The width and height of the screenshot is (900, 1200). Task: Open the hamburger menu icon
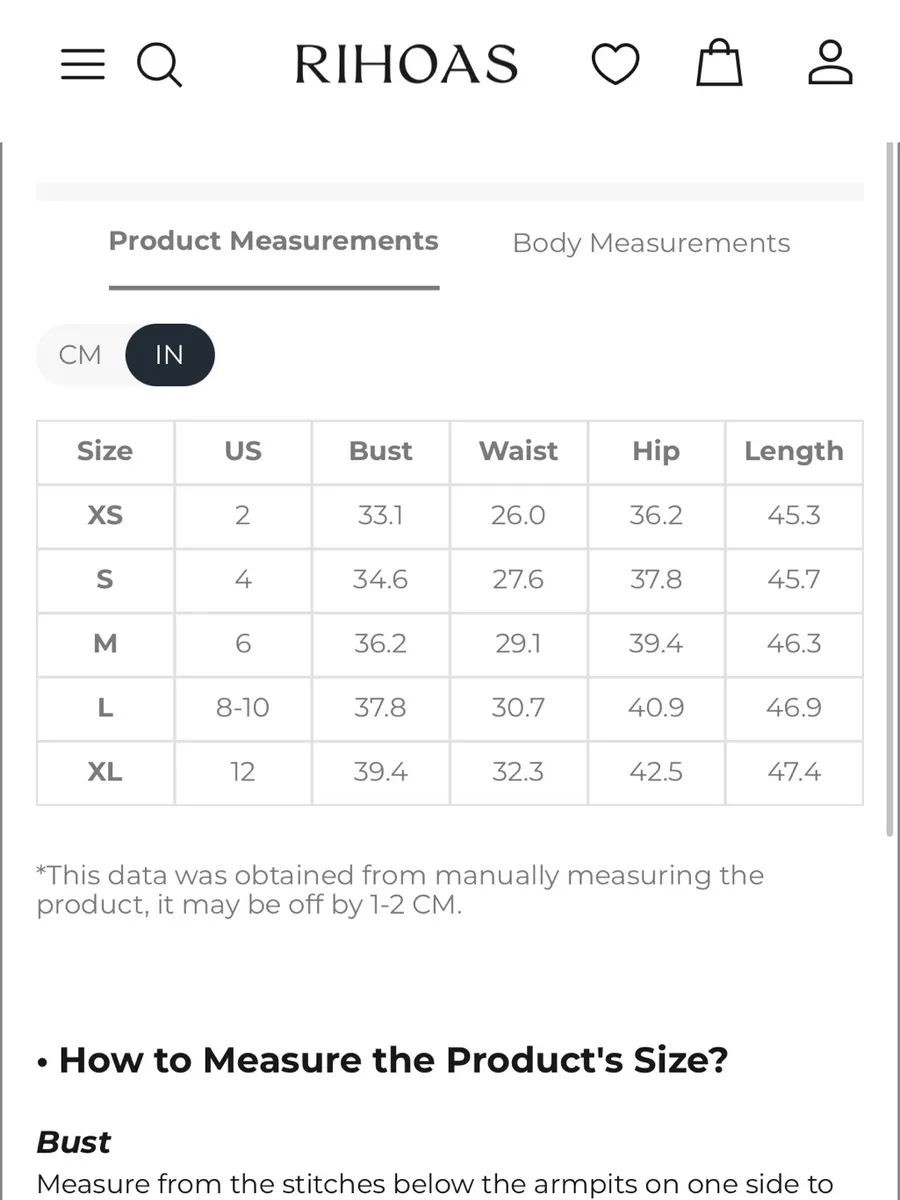click(82, 65)
